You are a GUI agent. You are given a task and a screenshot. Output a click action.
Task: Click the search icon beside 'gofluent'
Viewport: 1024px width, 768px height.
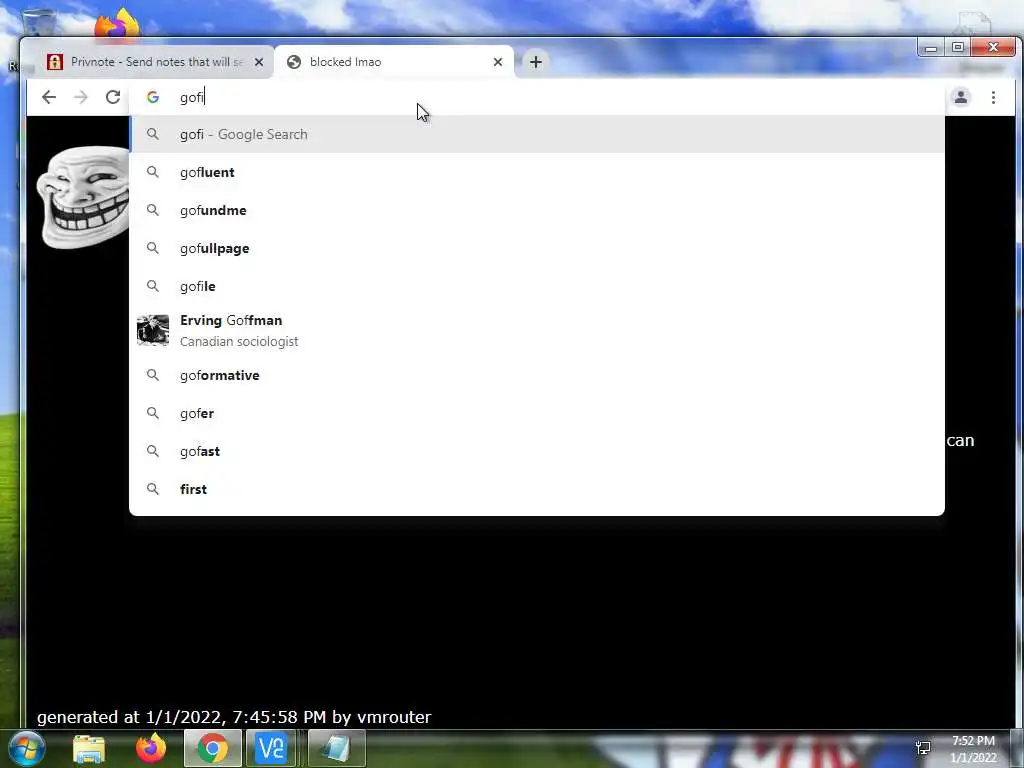tap(153, 172)
